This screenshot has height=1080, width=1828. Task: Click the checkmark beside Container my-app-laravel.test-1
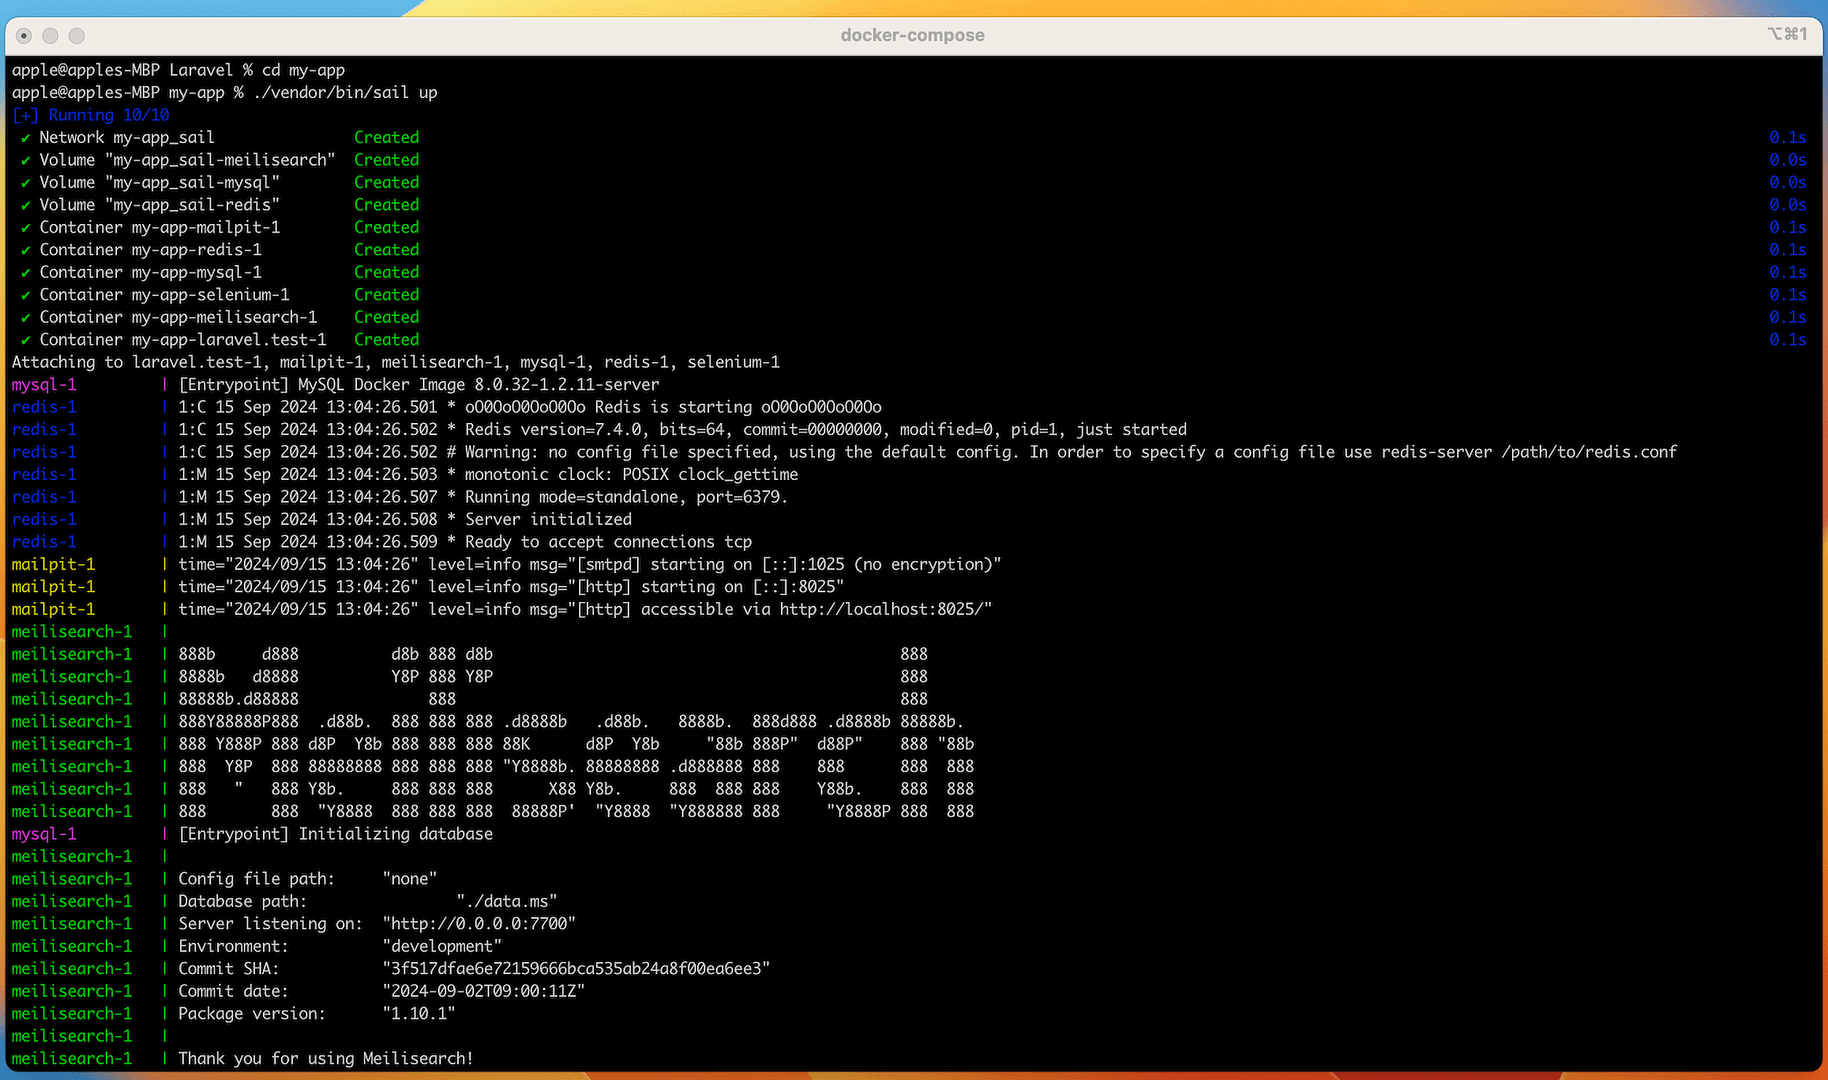26,340
